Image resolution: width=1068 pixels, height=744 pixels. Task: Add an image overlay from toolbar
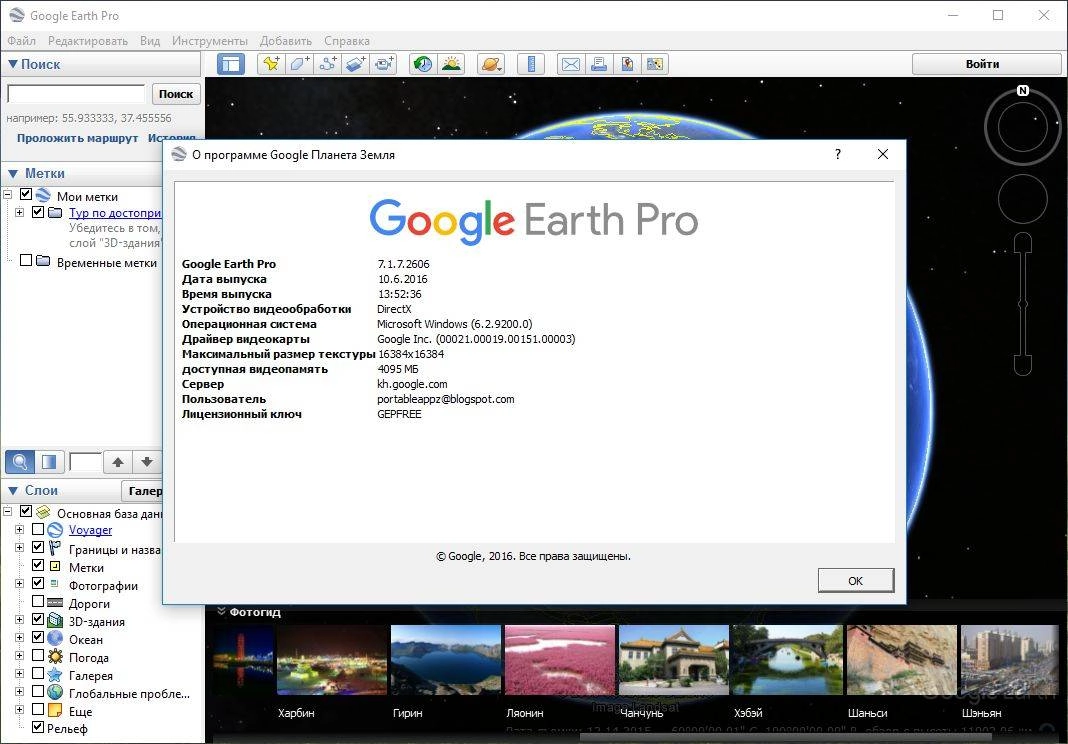tap(356, 64)
